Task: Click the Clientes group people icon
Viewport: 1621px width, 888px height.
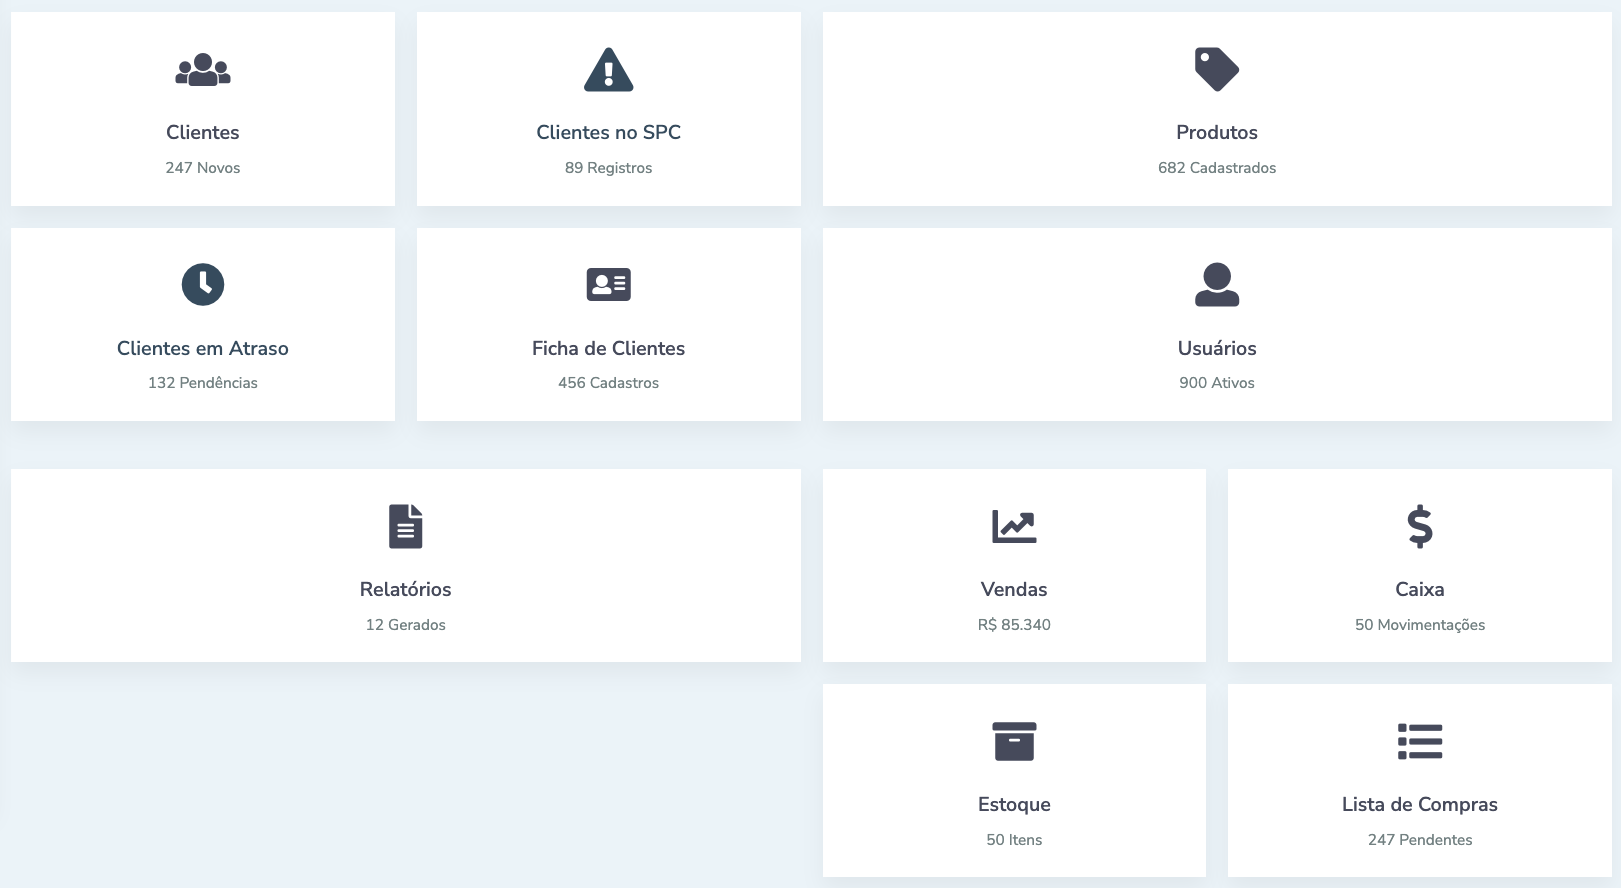Action: click(203, 70)
